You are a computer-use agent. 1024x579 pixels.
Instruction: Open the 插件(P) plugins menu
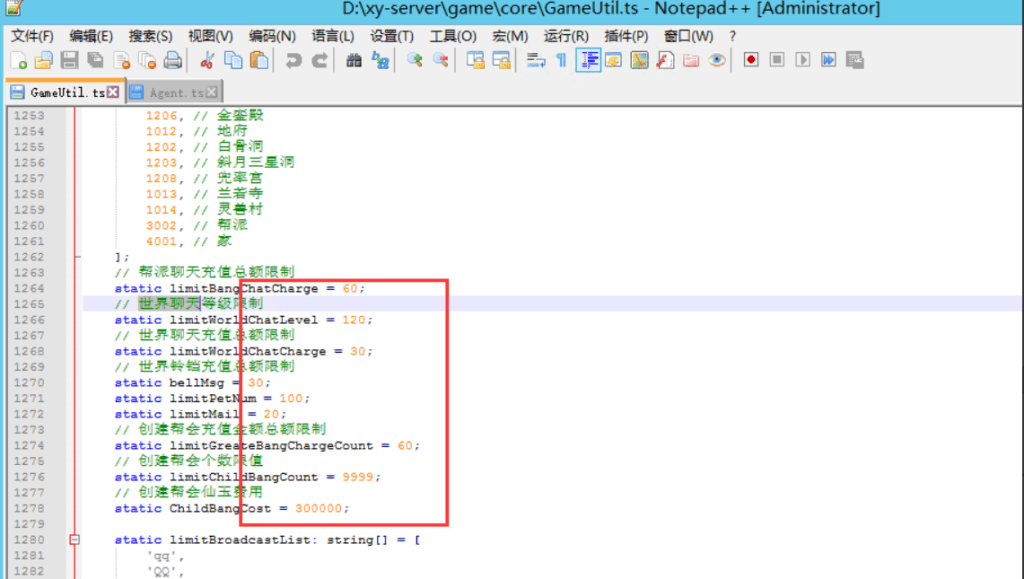click(x=627, y=36)
